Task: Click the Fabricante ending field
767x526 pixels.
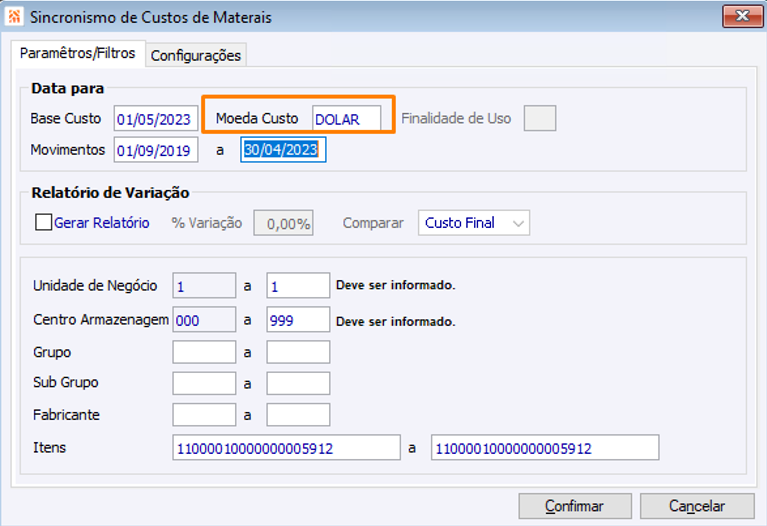Action: 298,414
